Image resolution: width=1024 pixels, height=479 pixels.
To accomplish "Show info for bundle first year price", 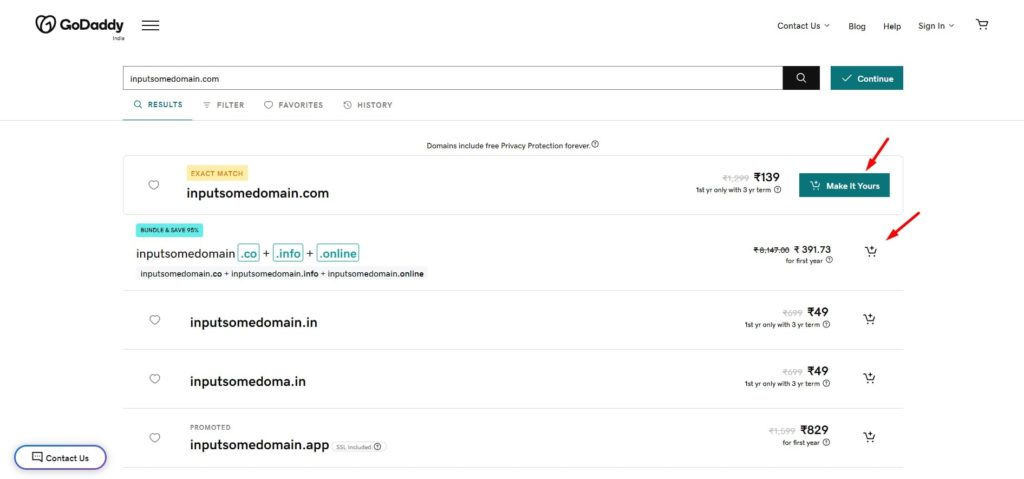I will pyautogui.click(x=829, y=259).
